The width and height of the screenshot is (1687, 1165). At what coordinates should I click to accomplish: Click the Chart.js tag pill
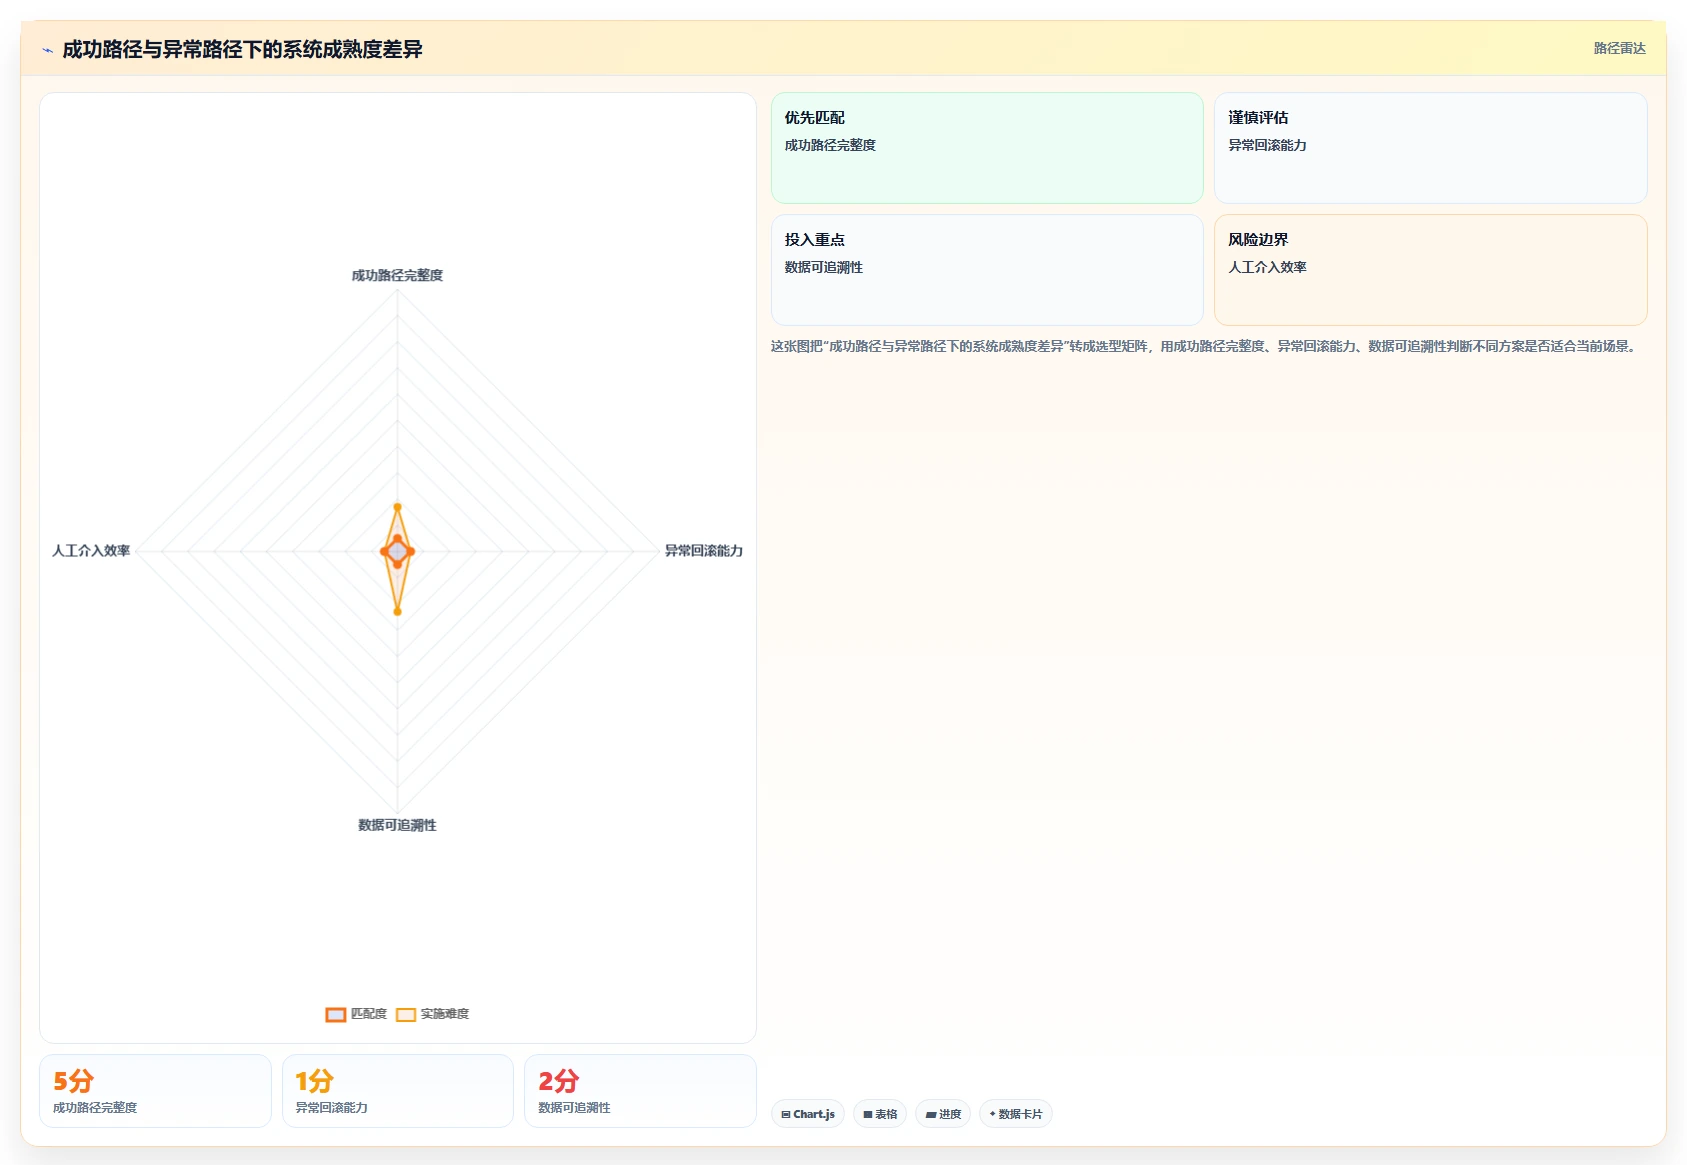point(808,1114)
